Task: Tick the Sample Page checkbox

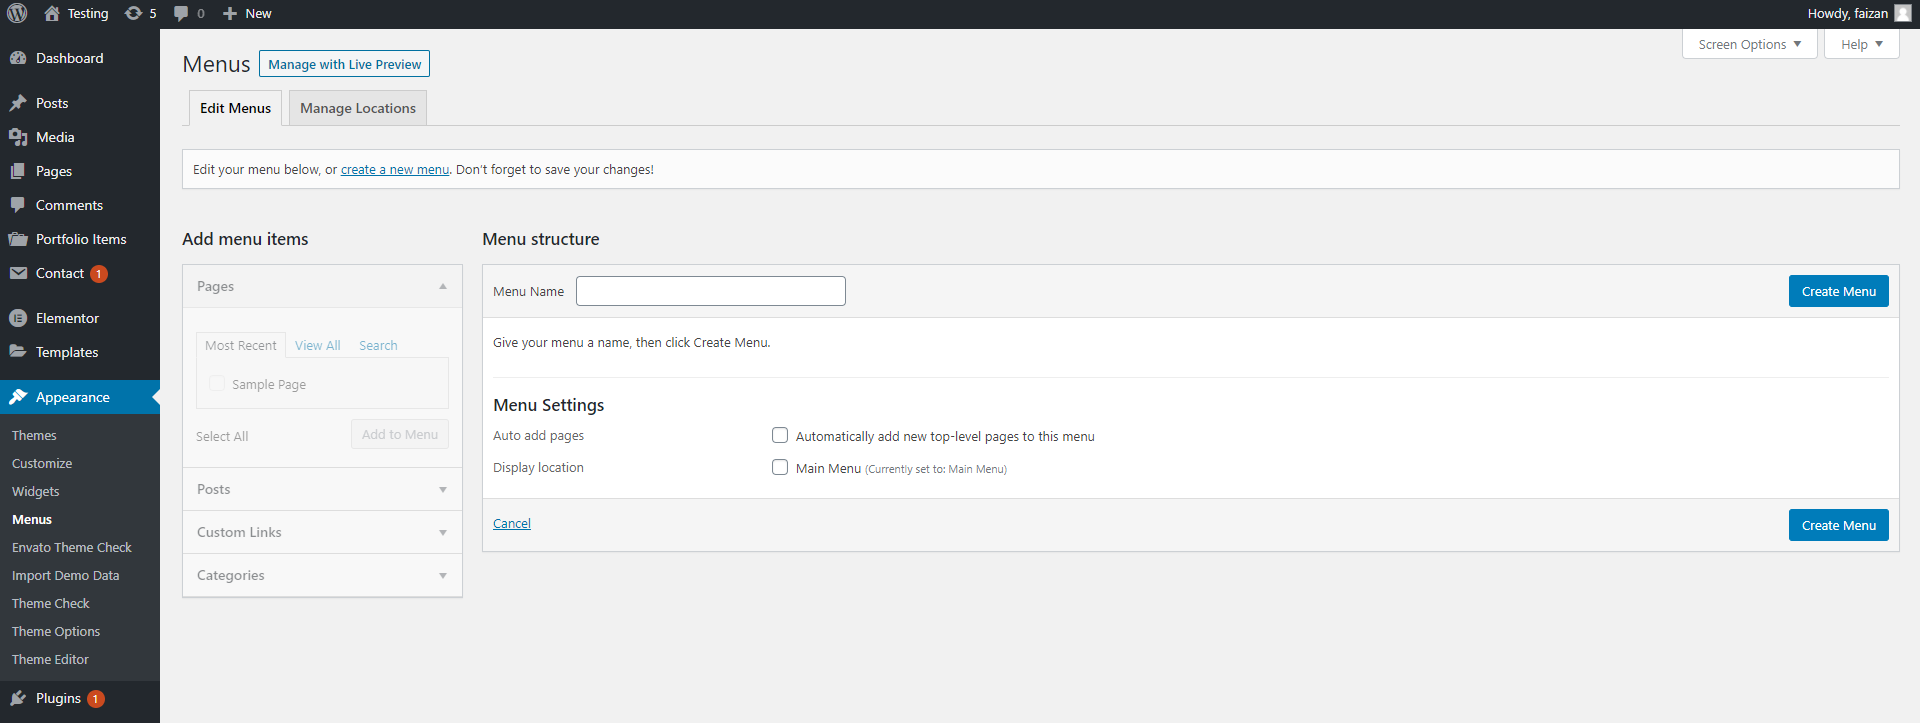Action: pos(217,383)
